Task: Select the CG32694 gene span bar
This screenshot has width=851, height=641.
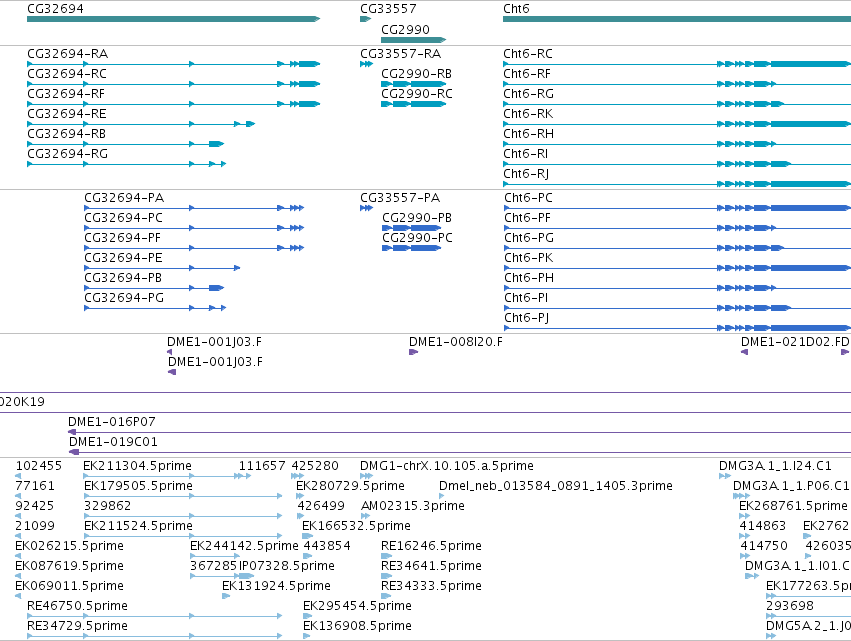Action: coord(174,19)
